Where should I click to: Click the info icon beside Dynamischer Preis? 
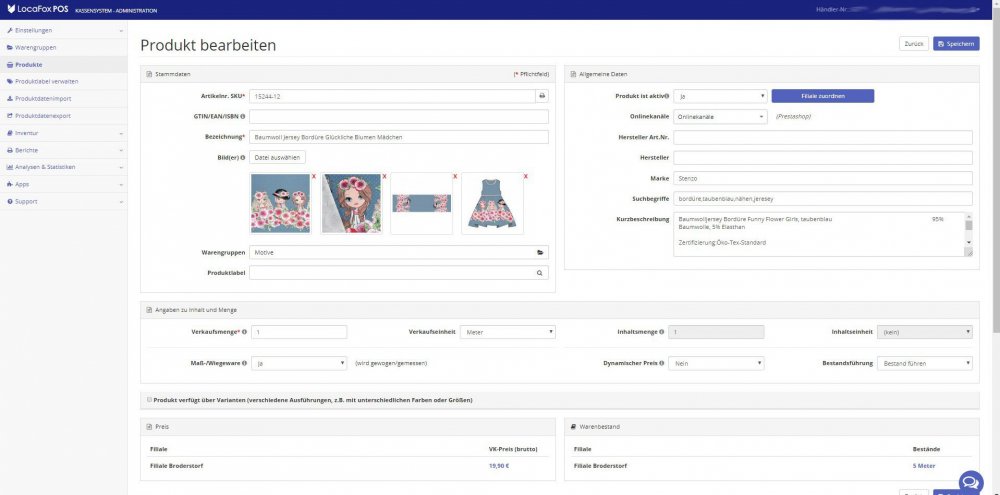coord(661,363)
